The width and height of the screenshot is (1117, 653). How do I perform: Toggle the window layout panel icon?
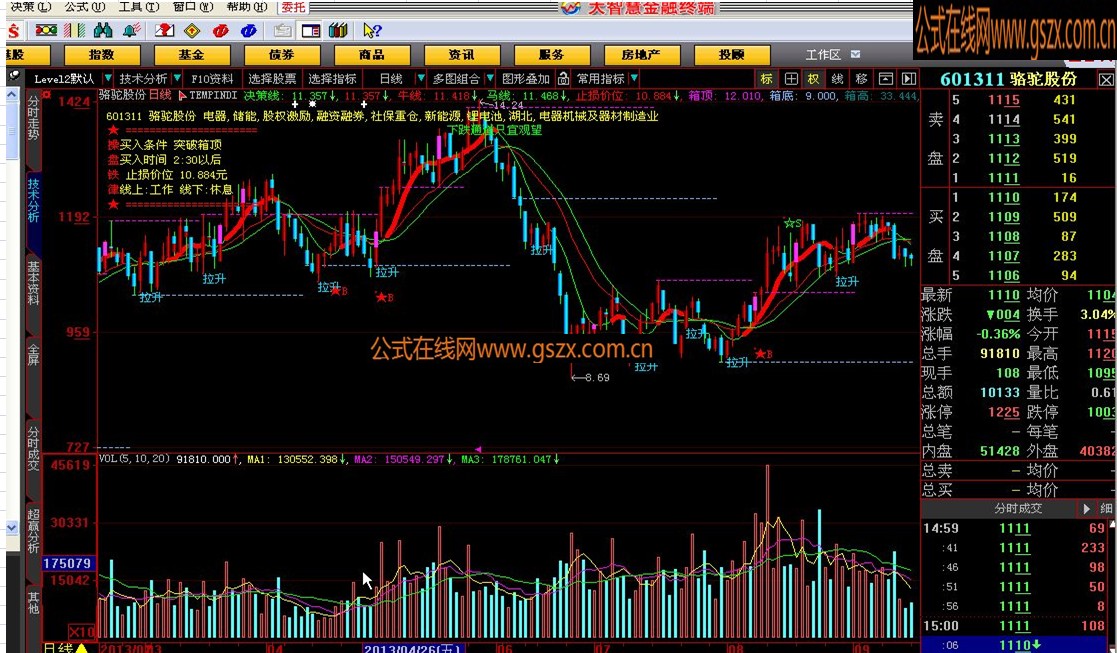tap(311, 31)
